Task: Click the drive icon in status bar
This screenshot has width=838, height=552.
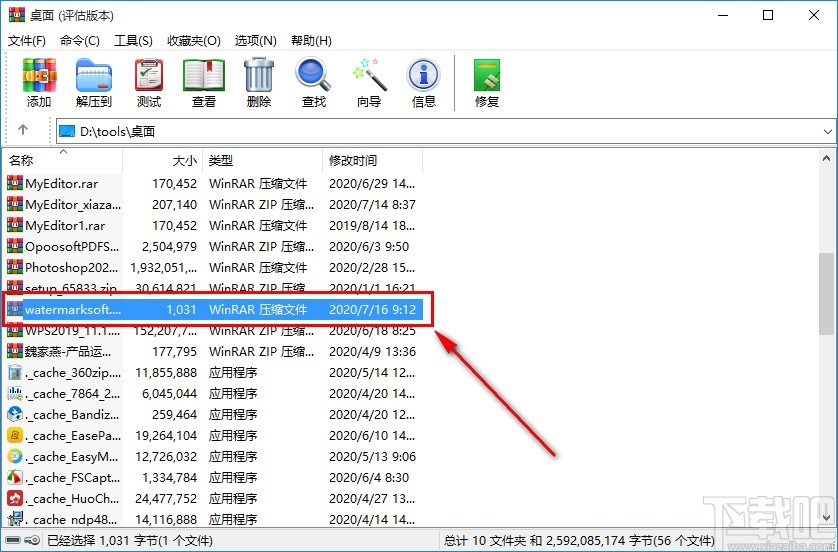Action: pyautogui.click(x=13, y=540)
